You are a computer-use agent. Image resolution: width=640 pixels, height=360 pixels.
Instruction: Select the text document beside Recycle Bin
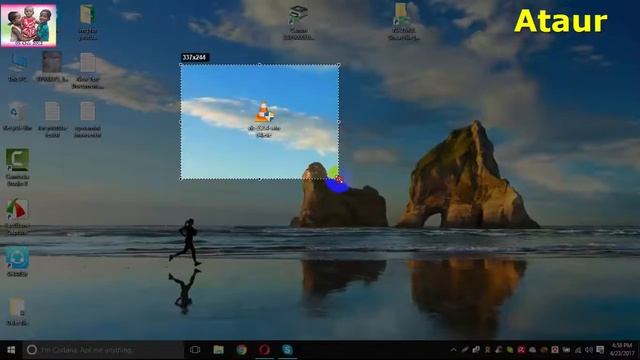pos(52,120)
